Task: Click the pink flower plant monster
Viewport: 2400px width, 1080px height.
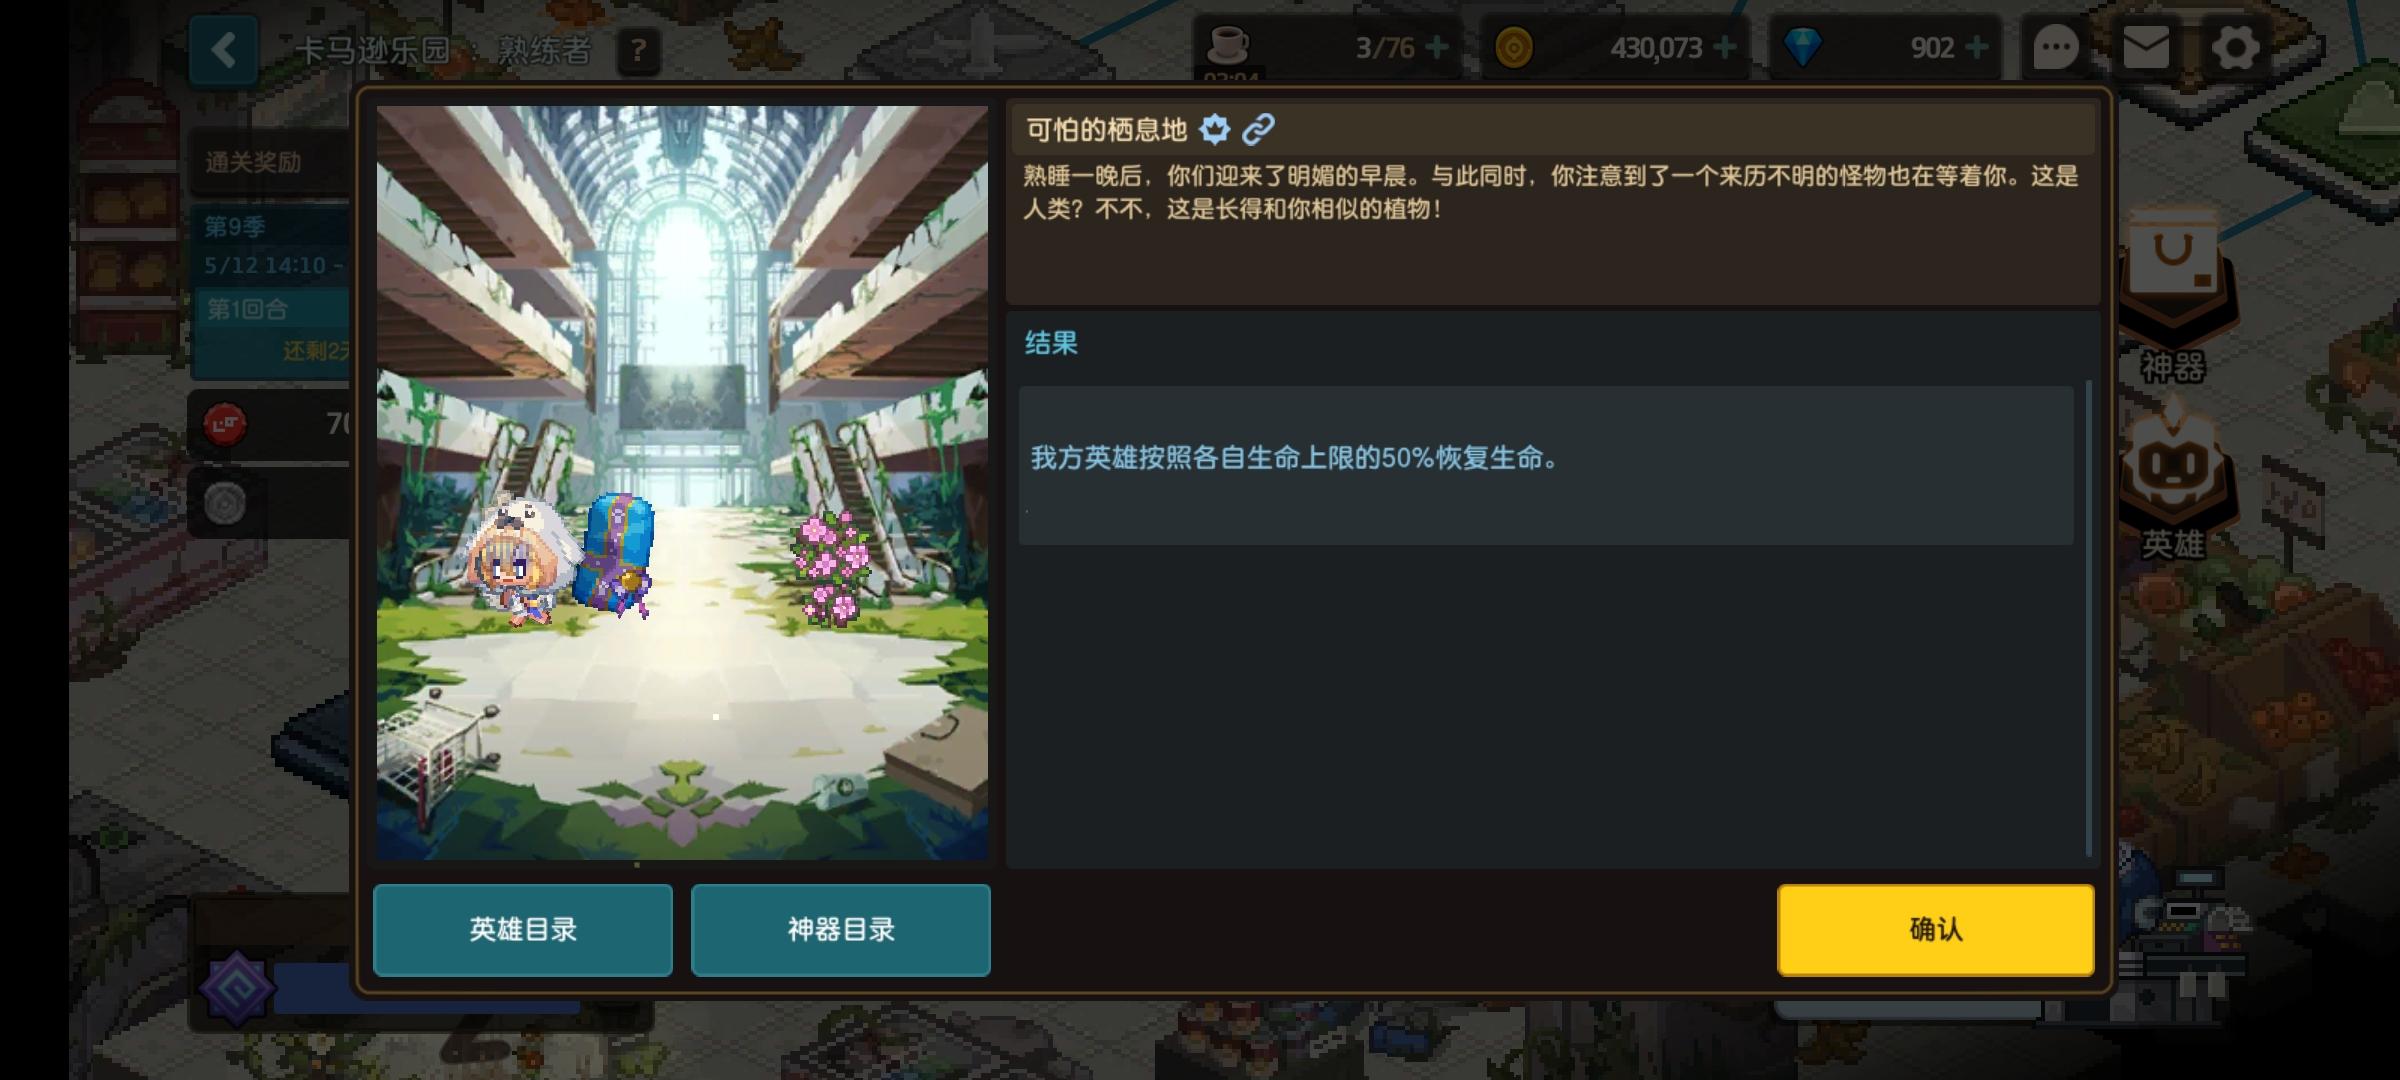Action: [x=831, y=566]
